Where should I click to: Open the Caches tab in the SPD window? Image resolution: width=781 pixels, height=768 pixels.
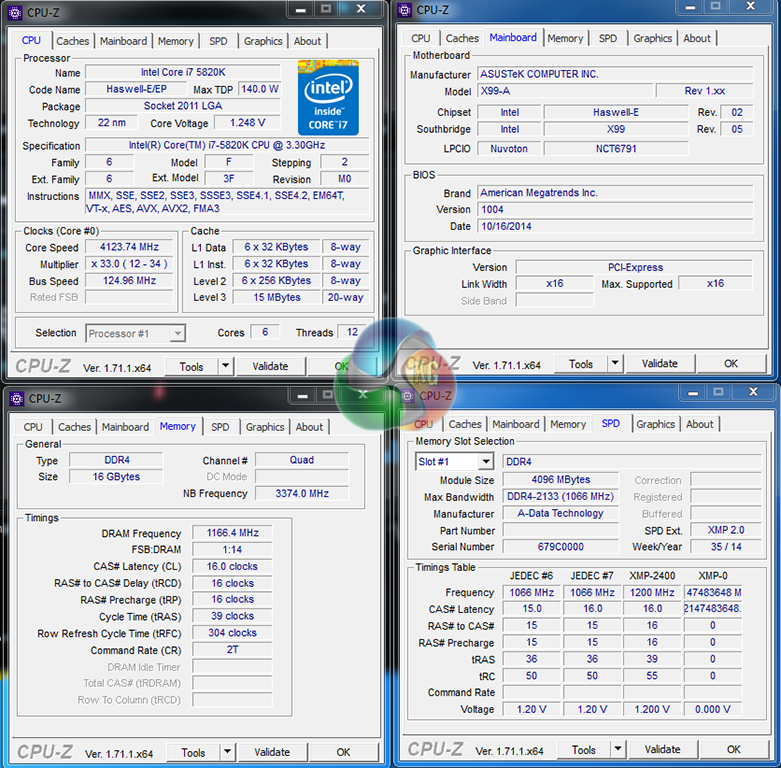[x=465, y=424]
